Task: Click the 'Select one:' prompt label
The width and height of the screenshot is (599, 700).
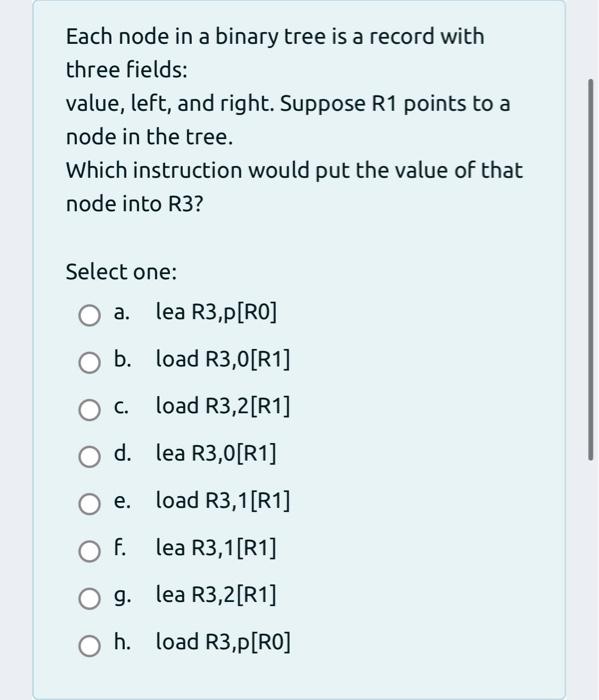Action: pos(121,271)
